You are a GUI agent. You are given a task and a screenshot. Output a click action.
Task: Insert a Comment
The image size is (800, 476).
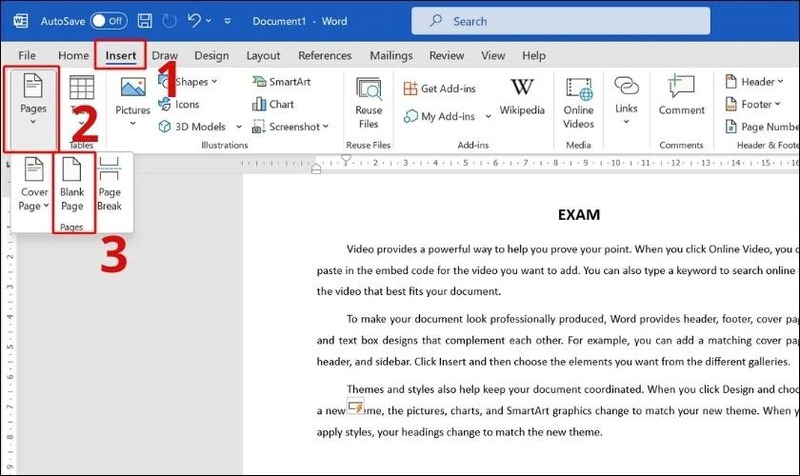coord(681,95)
